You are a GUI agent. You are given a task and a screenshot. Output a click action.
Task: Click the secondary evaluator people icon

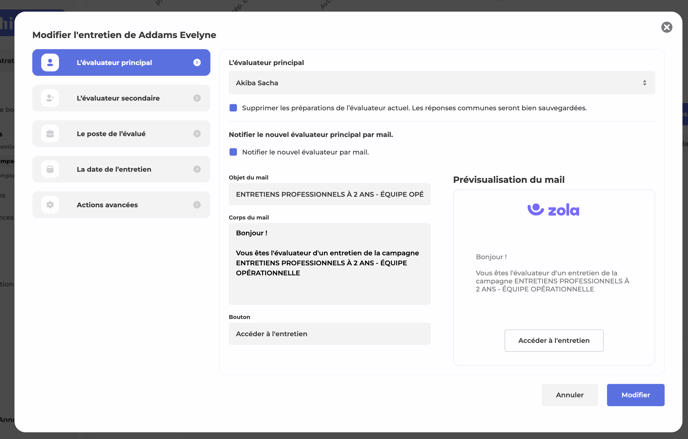[50, 98]
